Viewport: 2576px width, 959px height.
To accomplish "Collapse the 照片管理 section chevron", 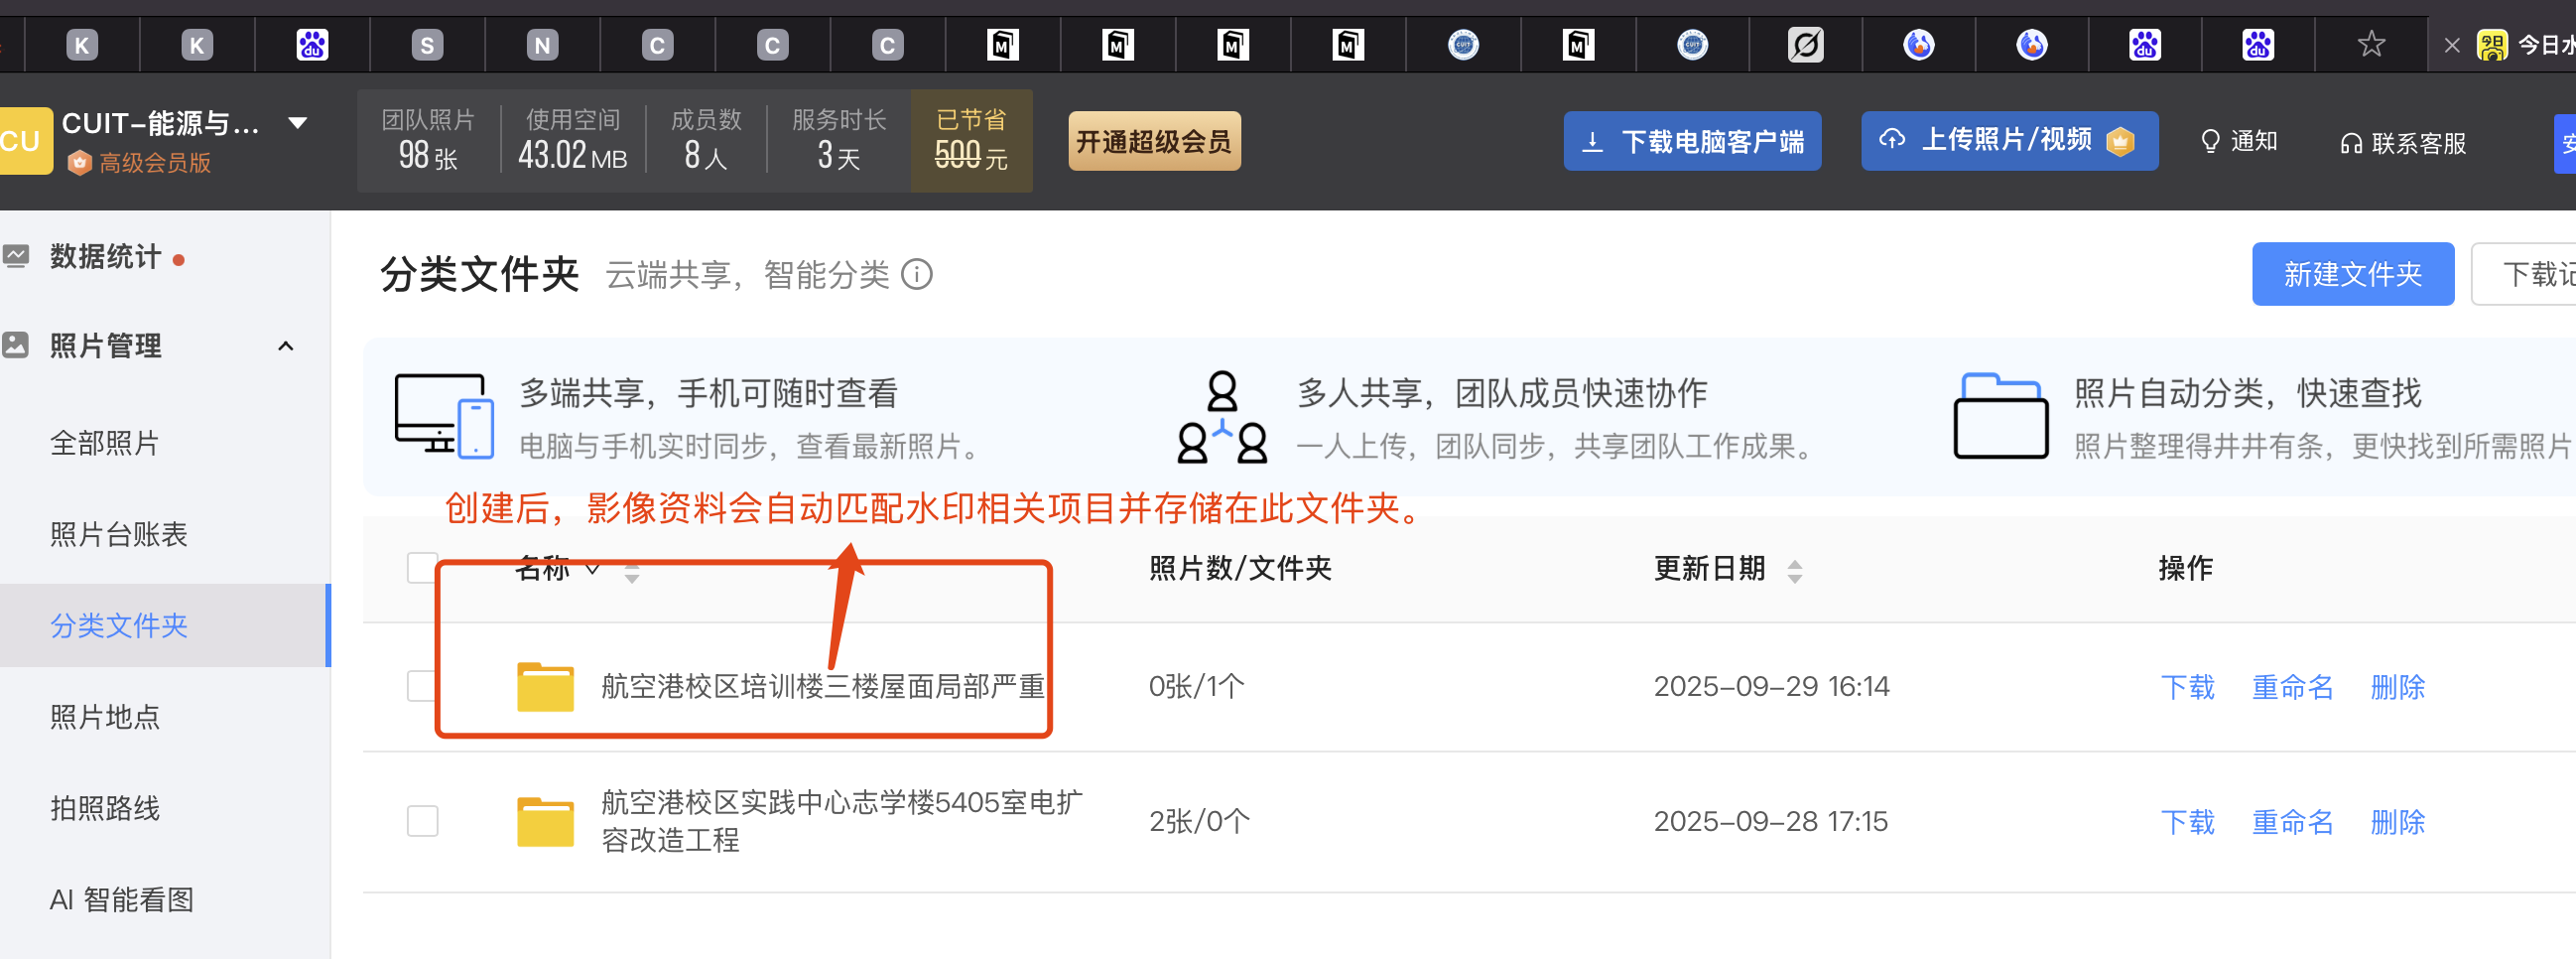I will 285,346.
